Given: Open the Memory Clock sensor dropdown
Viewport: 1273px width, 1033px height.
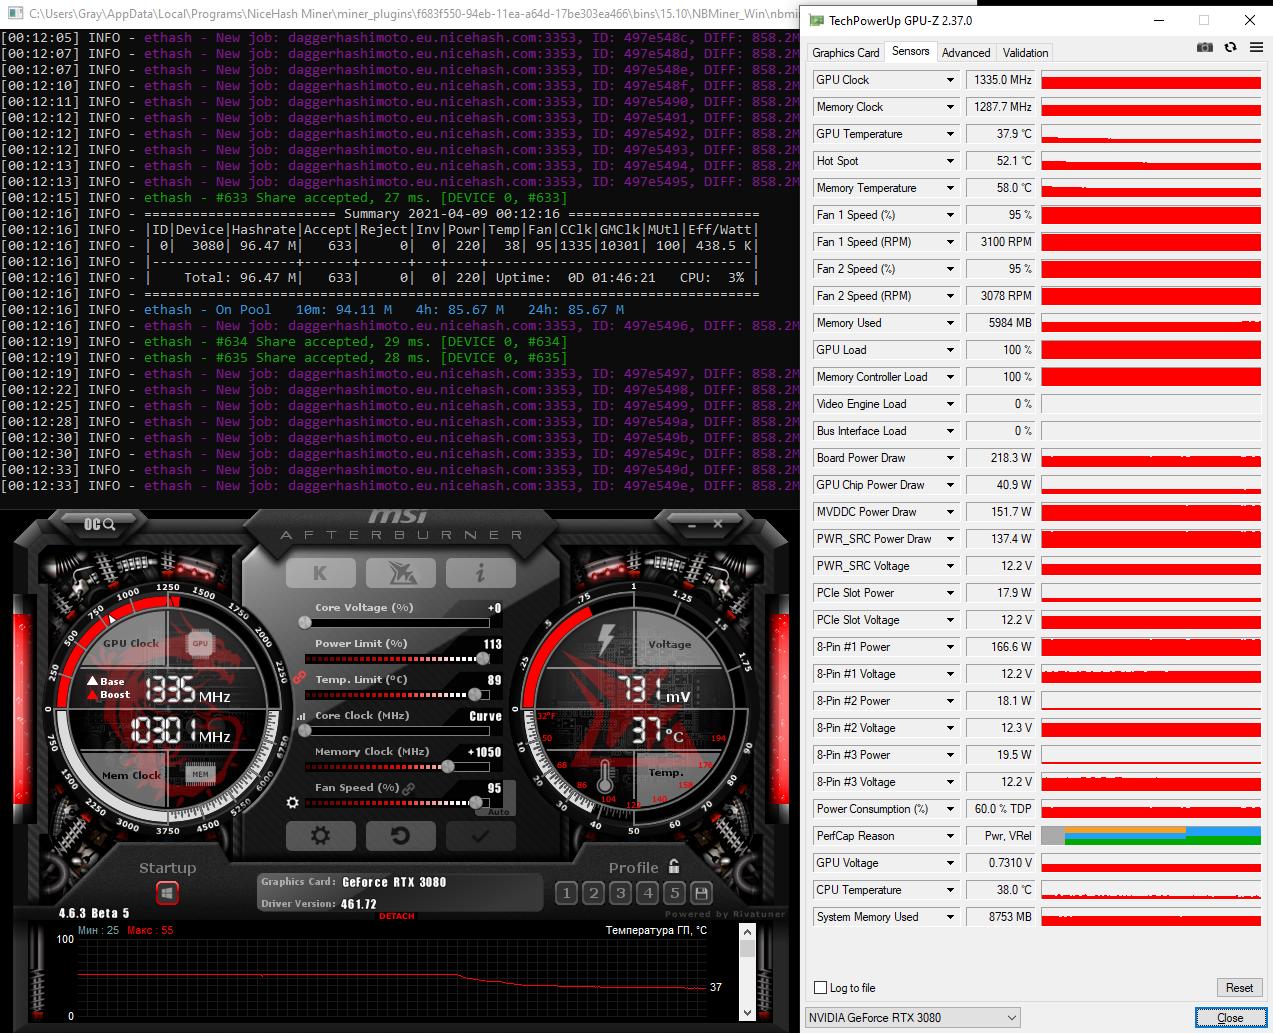Looking at the screenshot, I should coord(950,107).
